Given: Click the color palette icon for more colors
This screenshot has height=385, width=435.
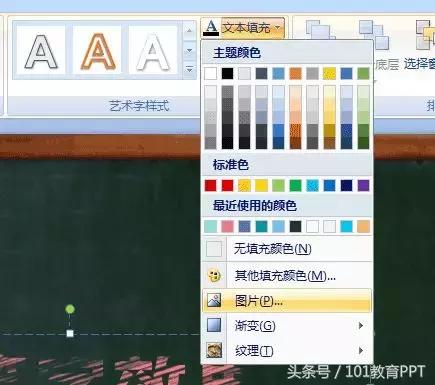Looking at the screenshot, I should [x=214, y=275].
